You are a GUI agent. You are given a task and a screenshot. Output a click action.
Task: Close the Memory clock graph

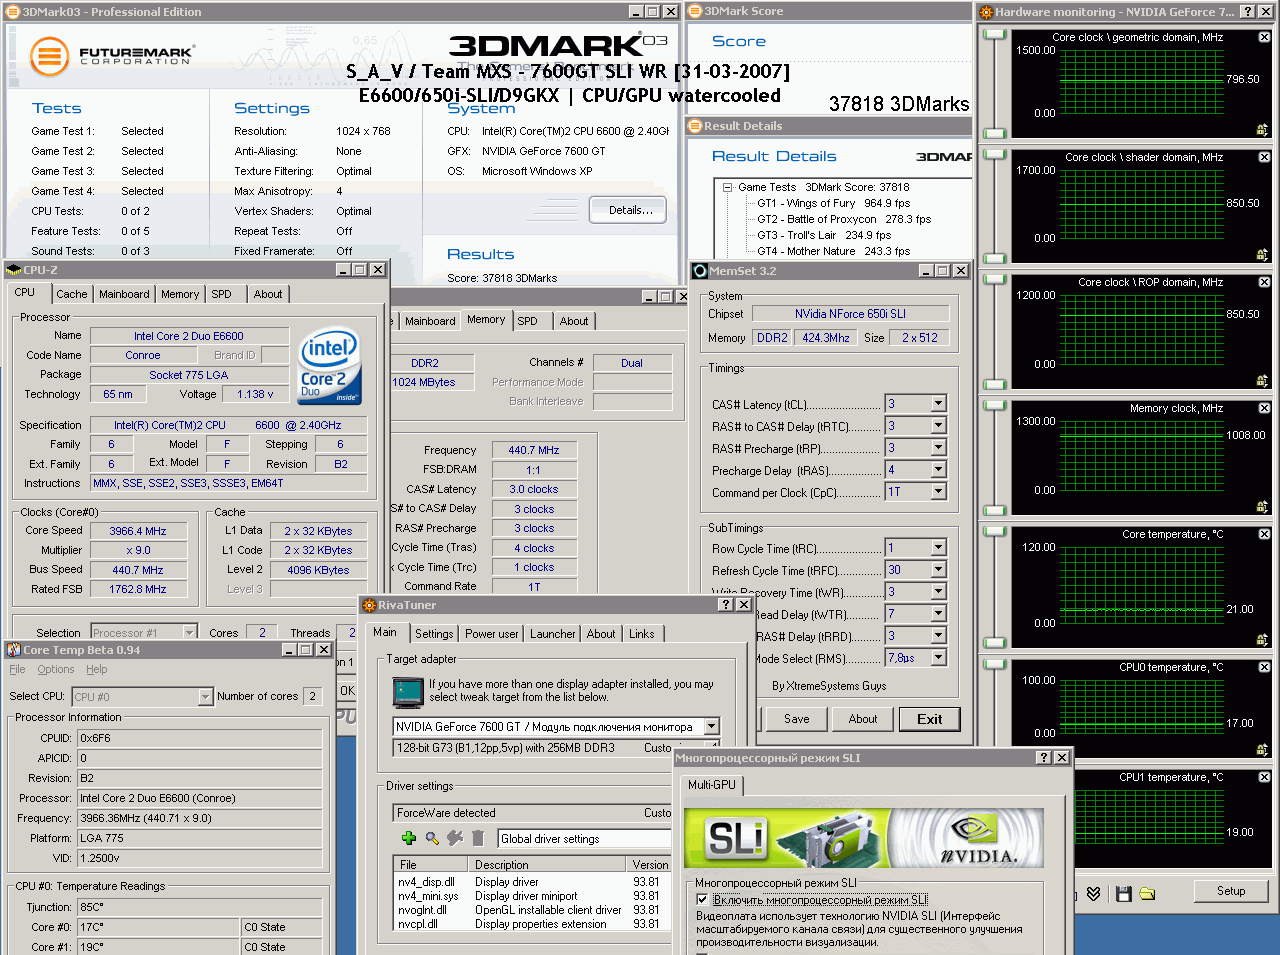1264,408
